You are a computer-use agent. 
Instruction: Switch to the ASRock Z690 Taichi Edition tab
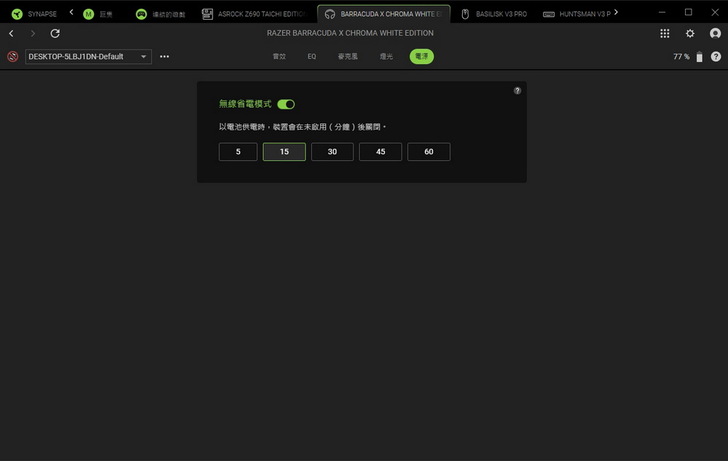pyautogui.click(x=255, y=14)
